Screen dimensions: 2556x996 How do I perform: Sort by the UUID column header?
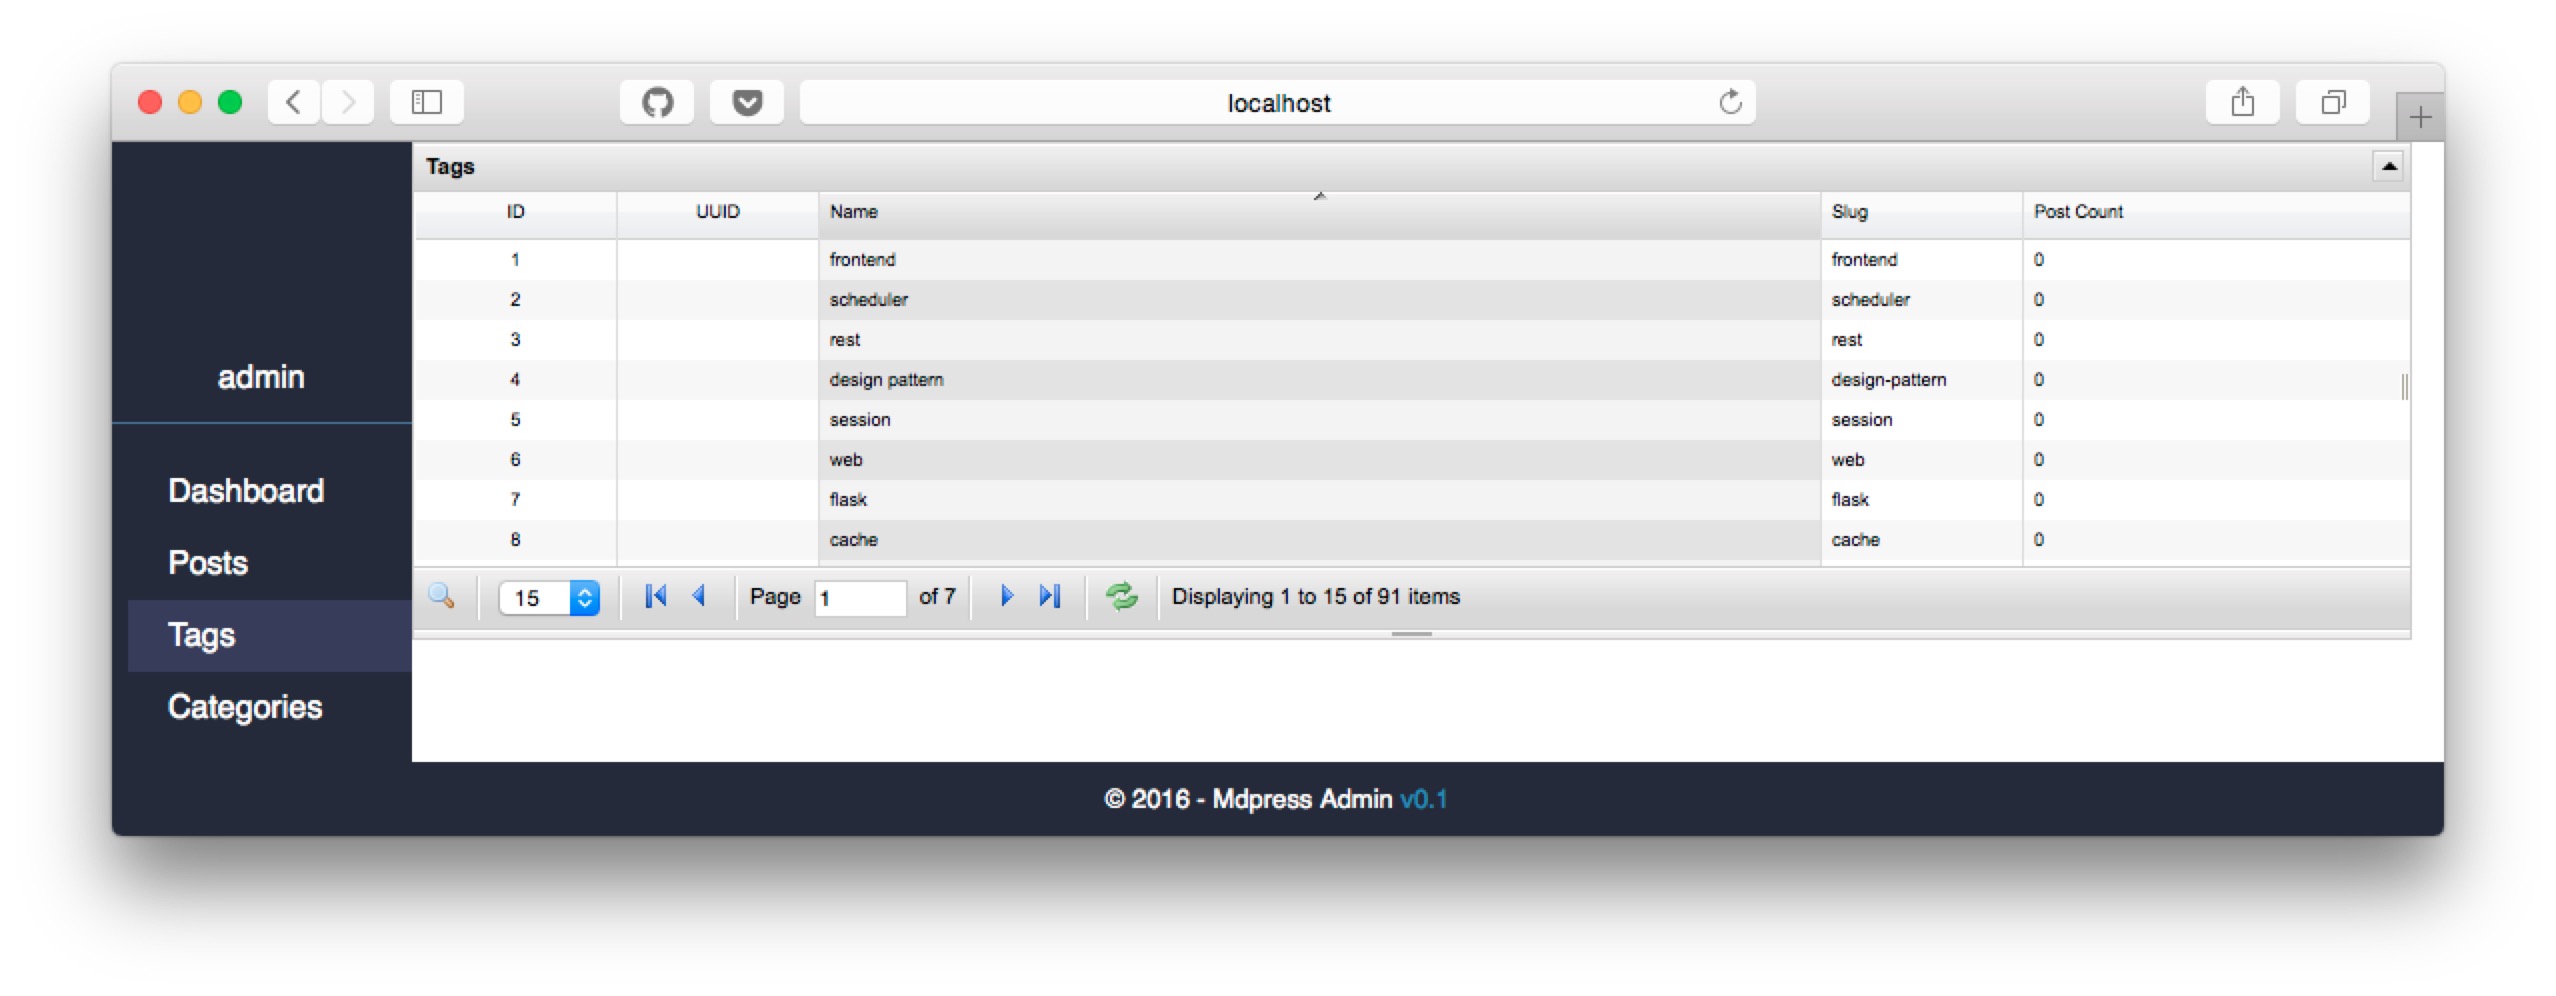717,212
